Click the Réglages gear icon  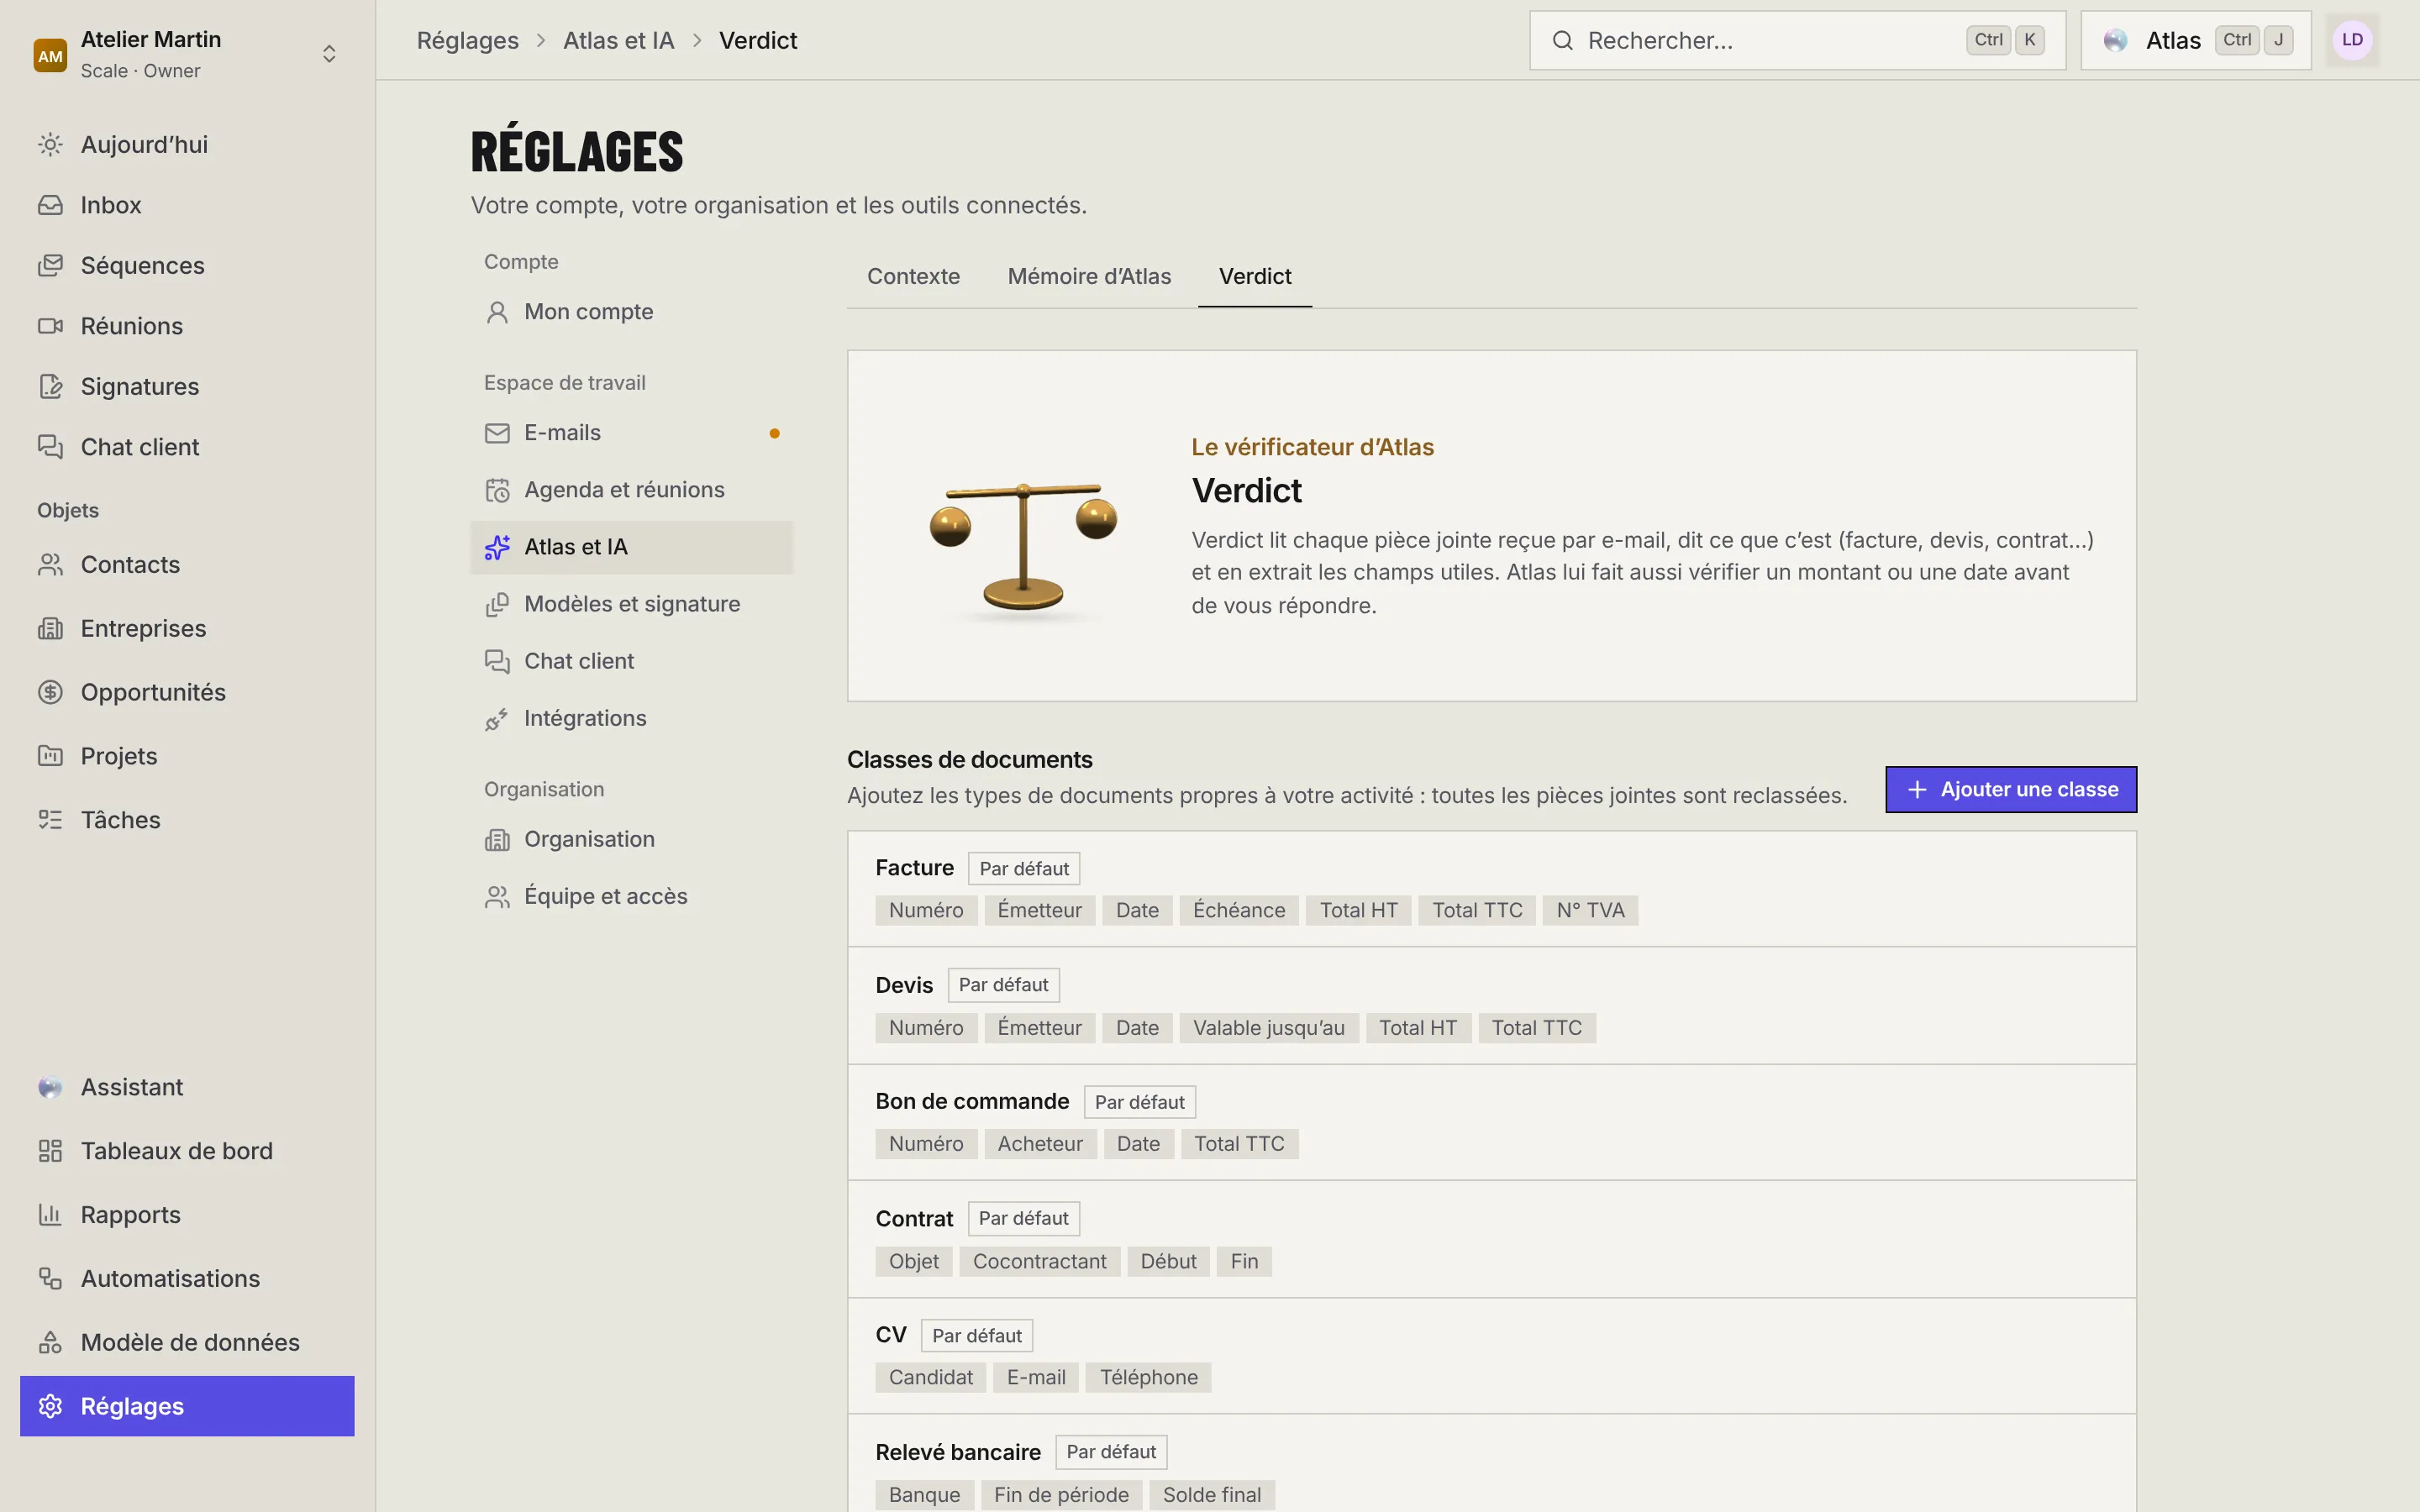(50, 1406)
